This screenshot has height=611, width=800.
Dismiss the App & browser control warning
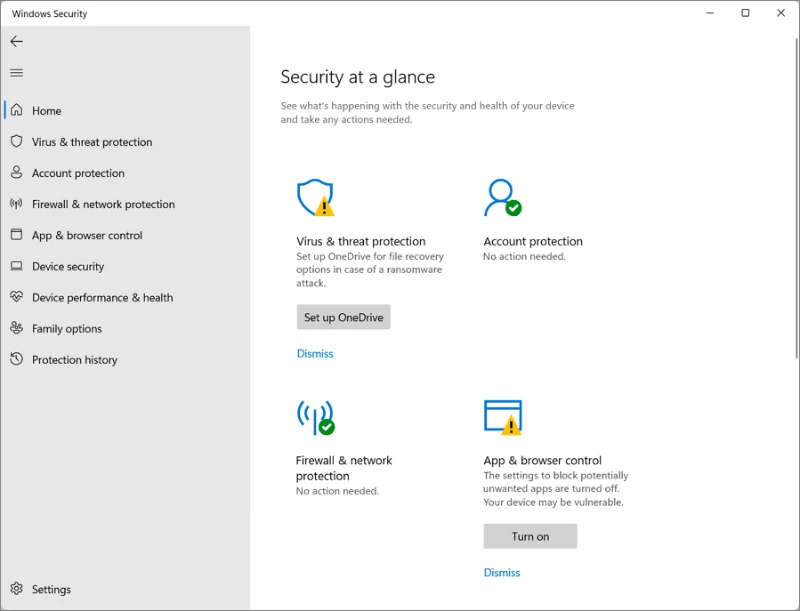pyautogui.click(x=502, y=573)
